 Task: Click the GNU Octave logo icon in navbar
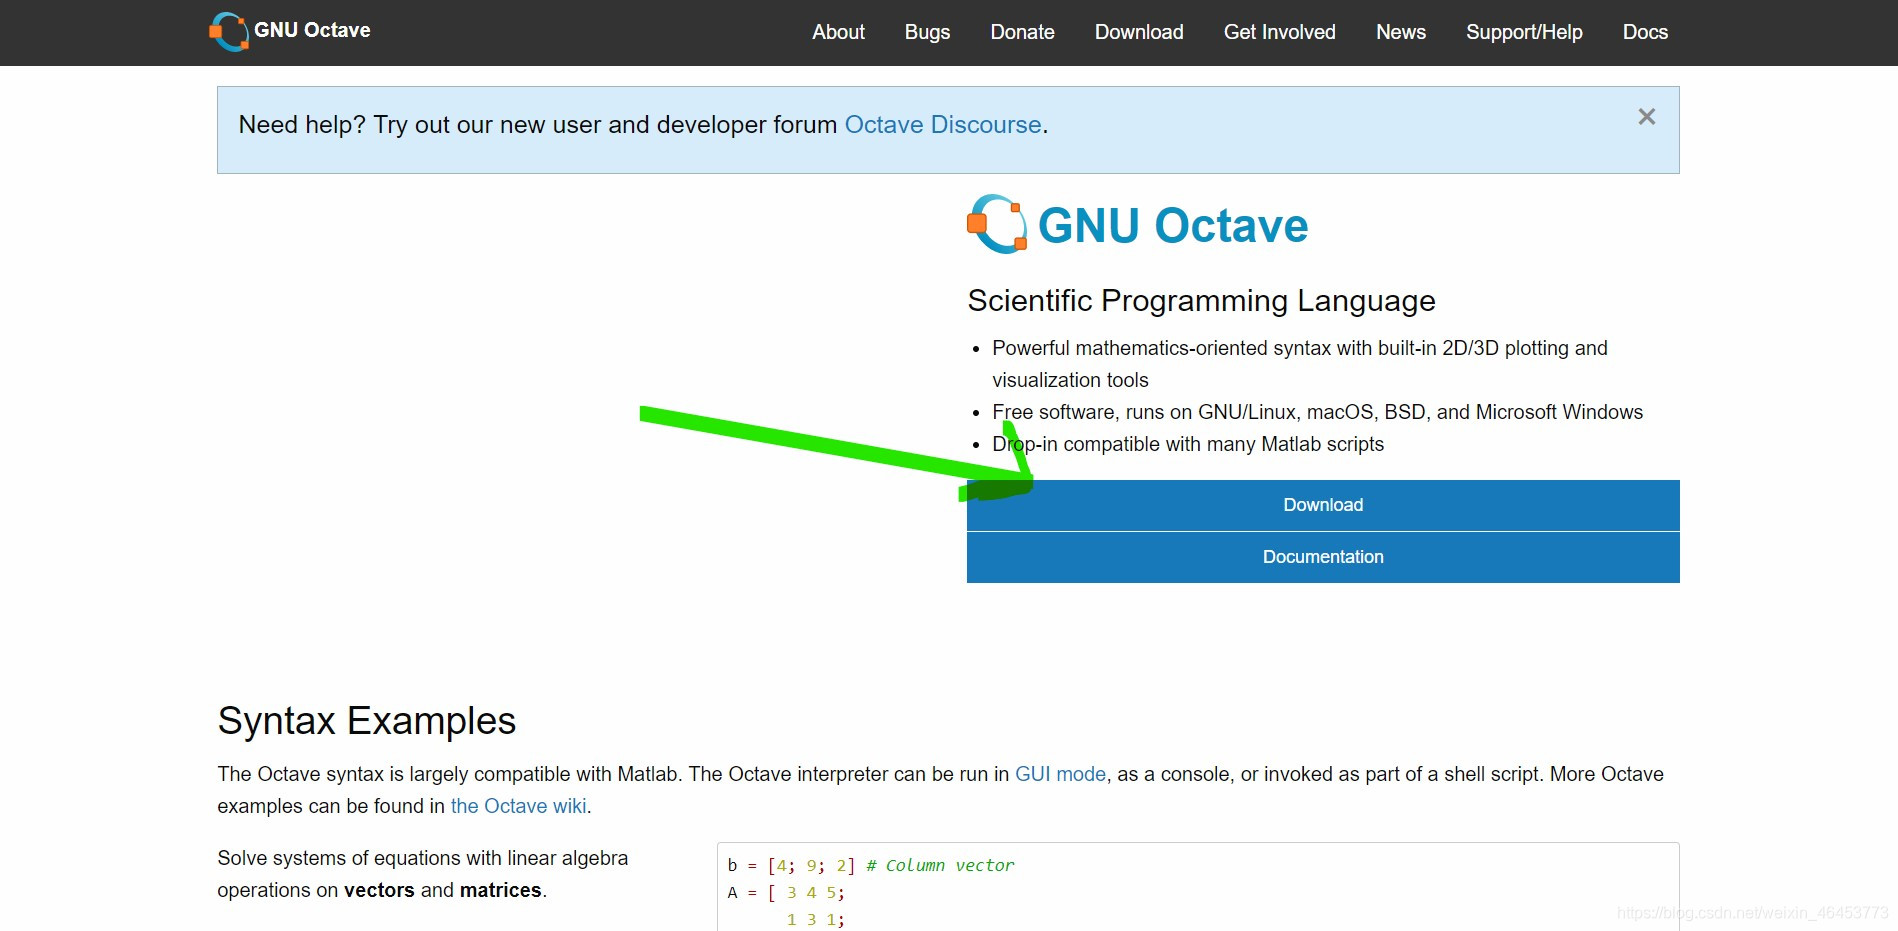tap(229, 31)
